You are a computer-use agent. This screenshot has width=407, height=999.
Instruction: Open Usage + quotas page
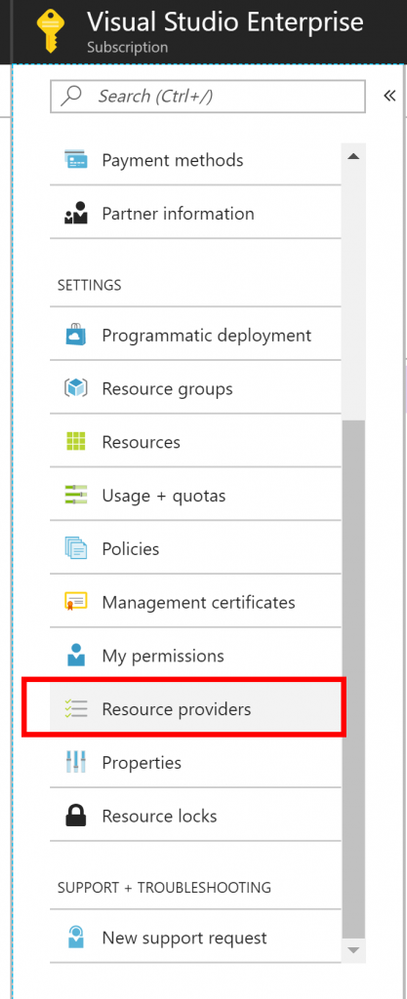[x=196, y=495]
